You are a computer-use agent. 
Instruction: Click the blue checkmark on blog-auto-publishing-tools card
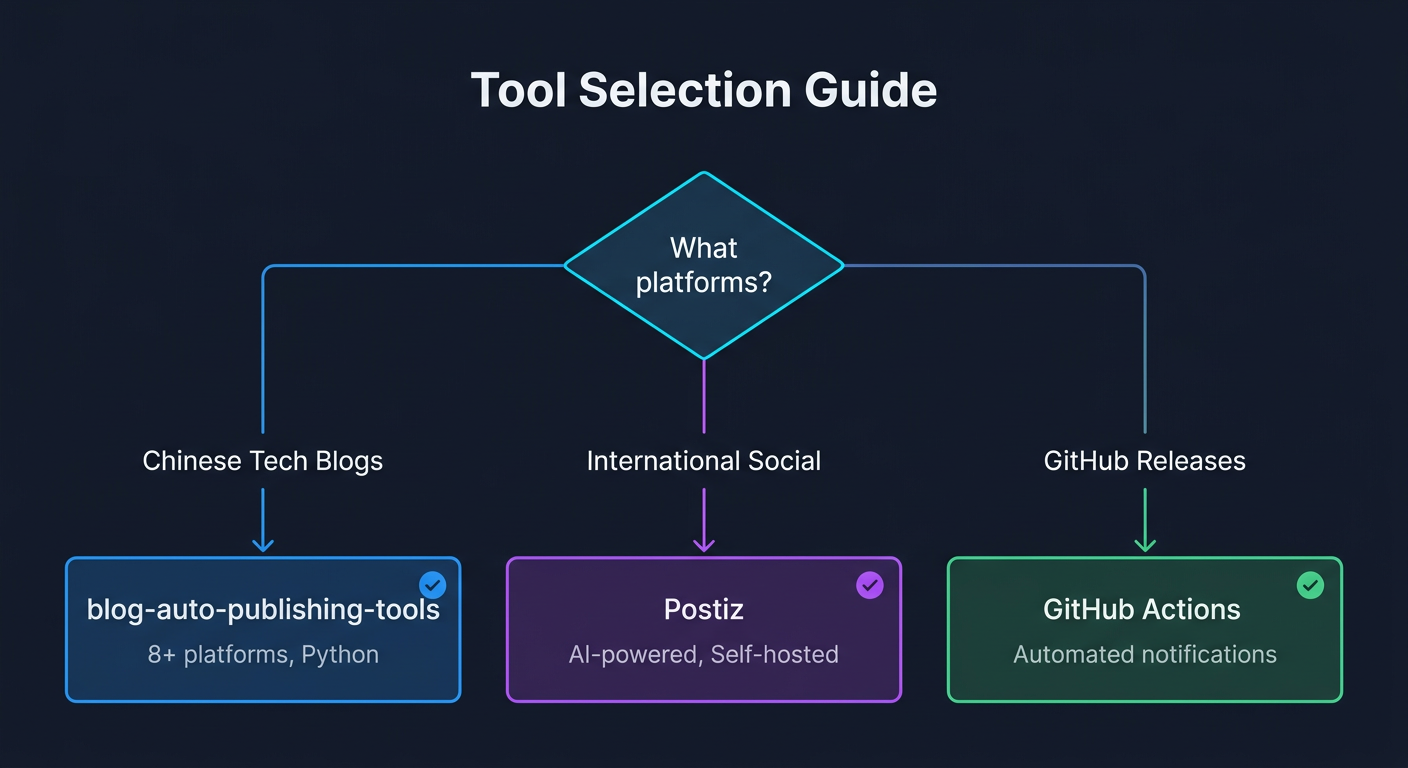click(x=433, y=585)
